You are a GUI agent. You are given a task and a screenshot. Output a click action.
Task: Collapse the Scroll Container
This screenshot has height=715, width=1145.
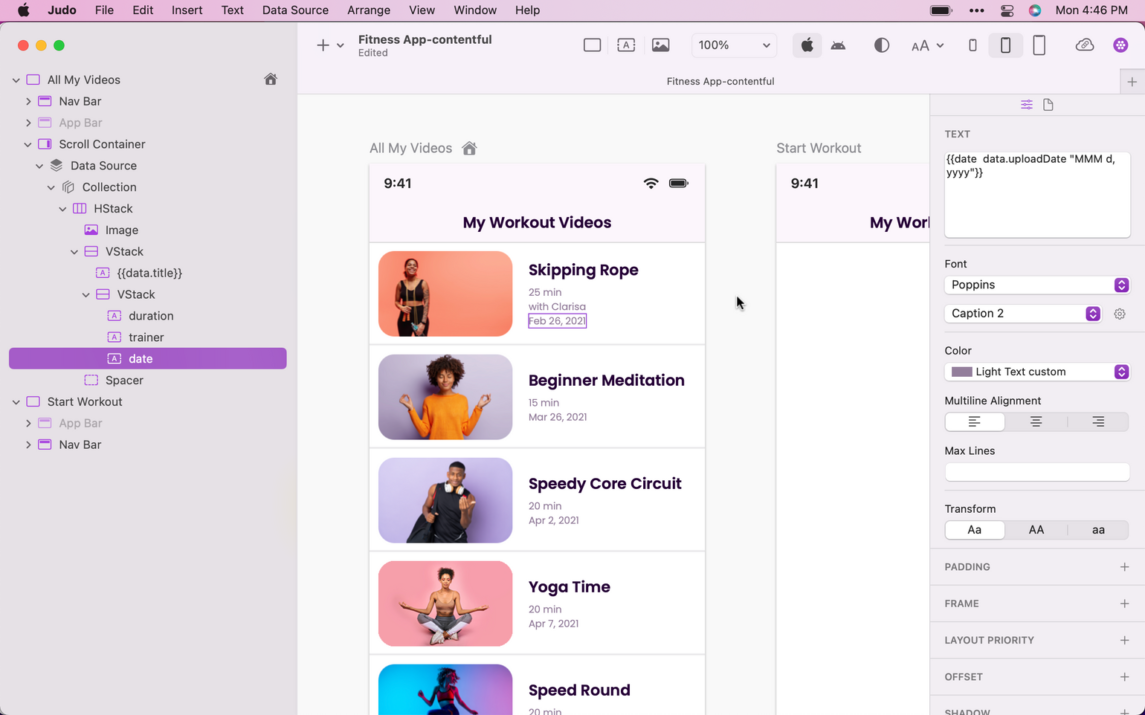28,145
